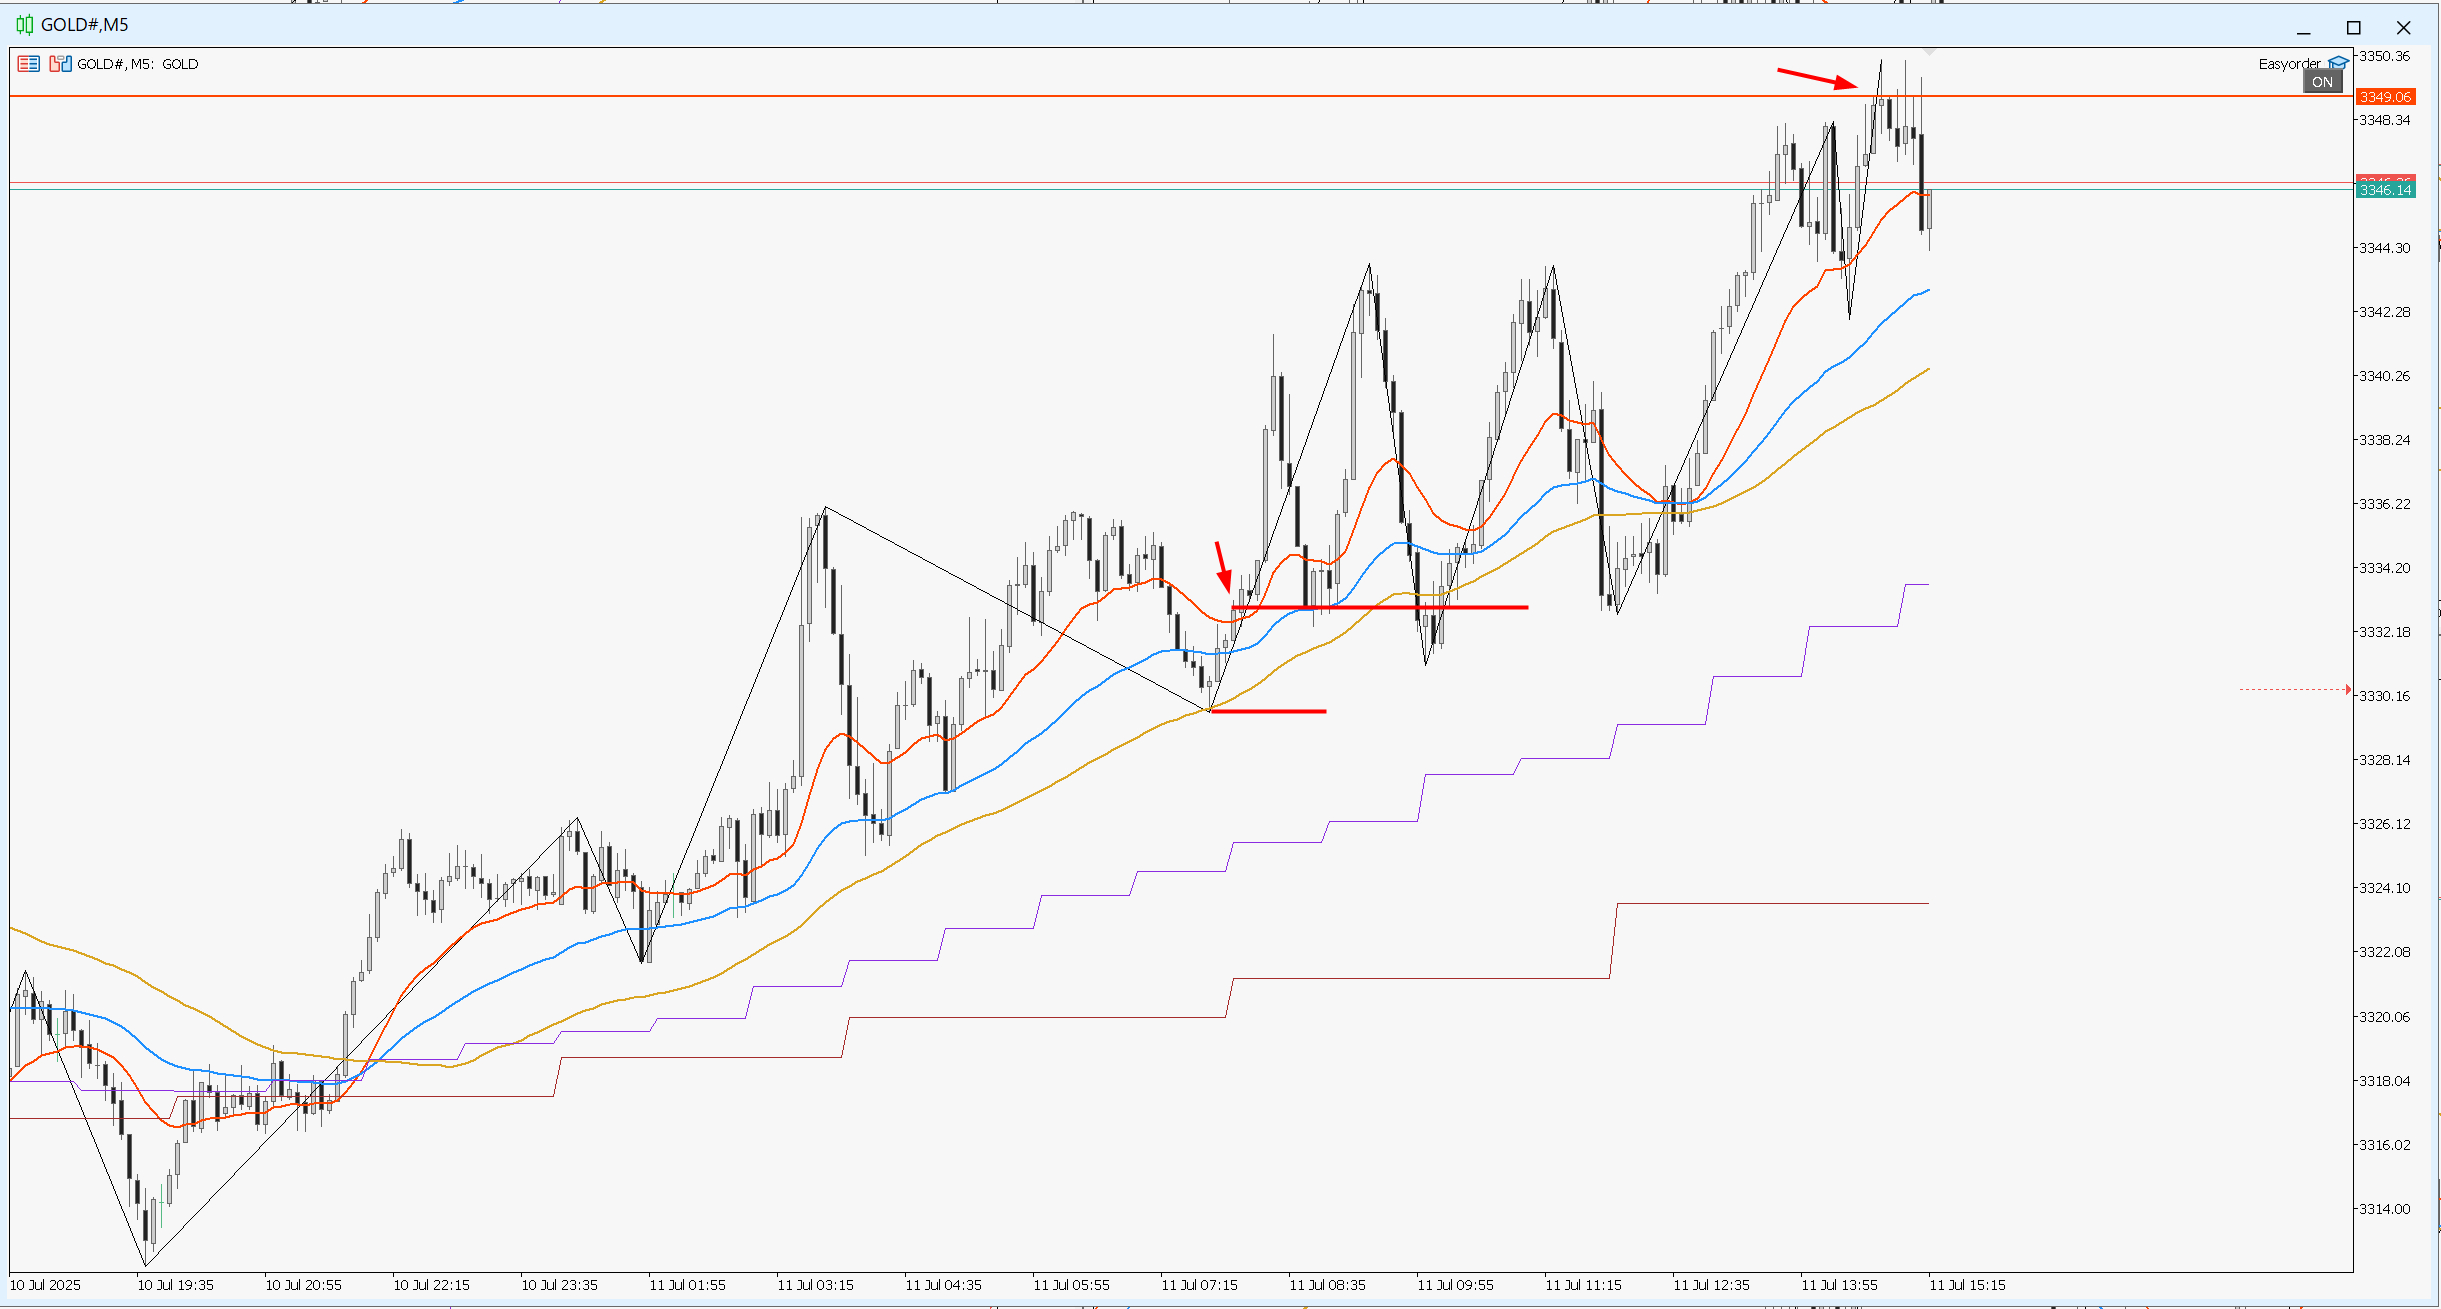Select the red arrow near 07:15 breakout

tap(1223, 567)
